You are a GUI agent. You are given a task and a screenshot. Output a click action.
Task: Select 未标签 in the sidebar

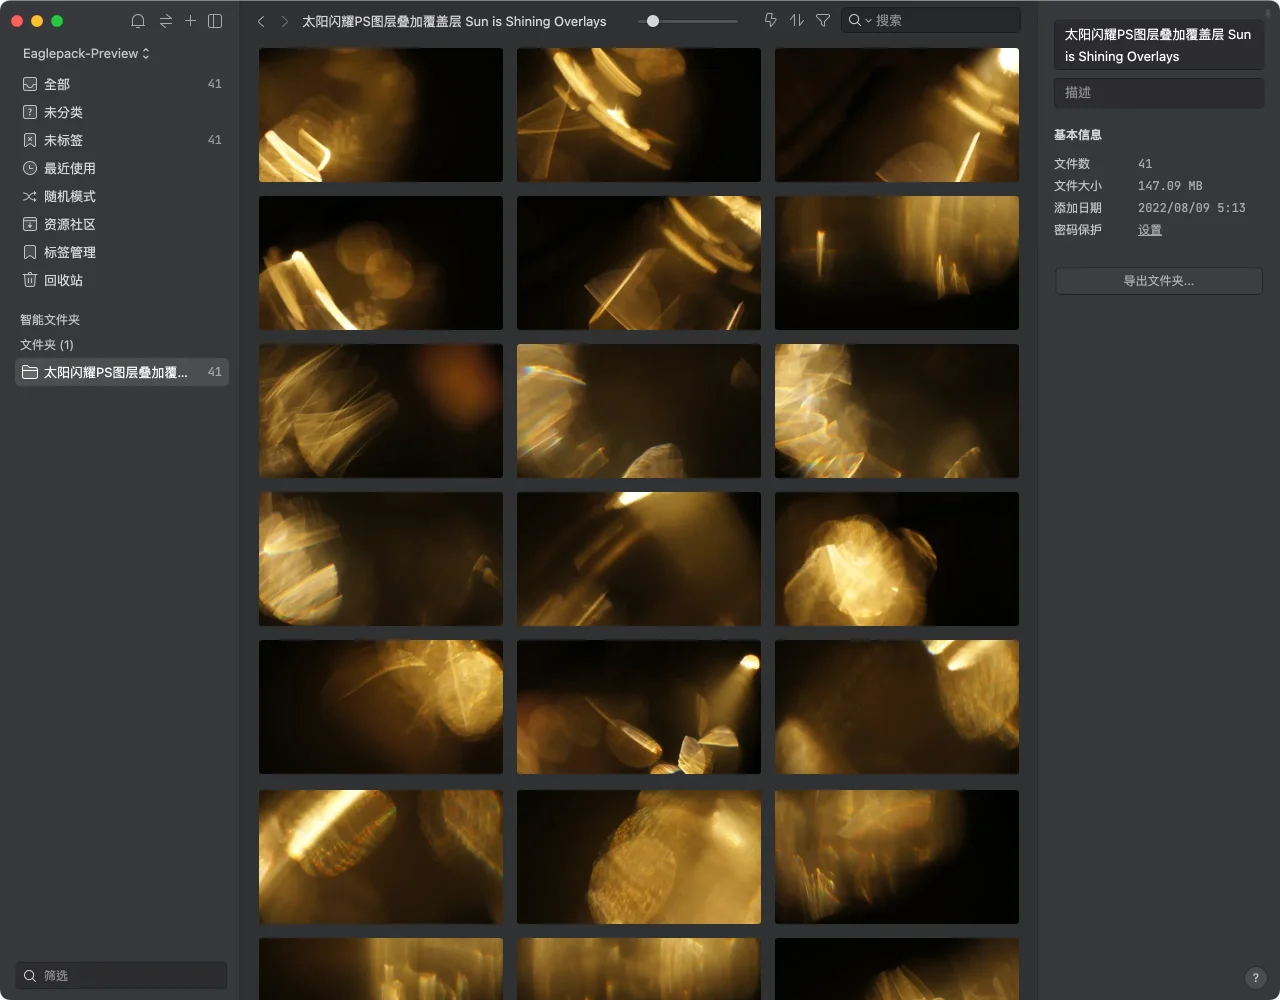pyautogui.click(x=122, y=140)
